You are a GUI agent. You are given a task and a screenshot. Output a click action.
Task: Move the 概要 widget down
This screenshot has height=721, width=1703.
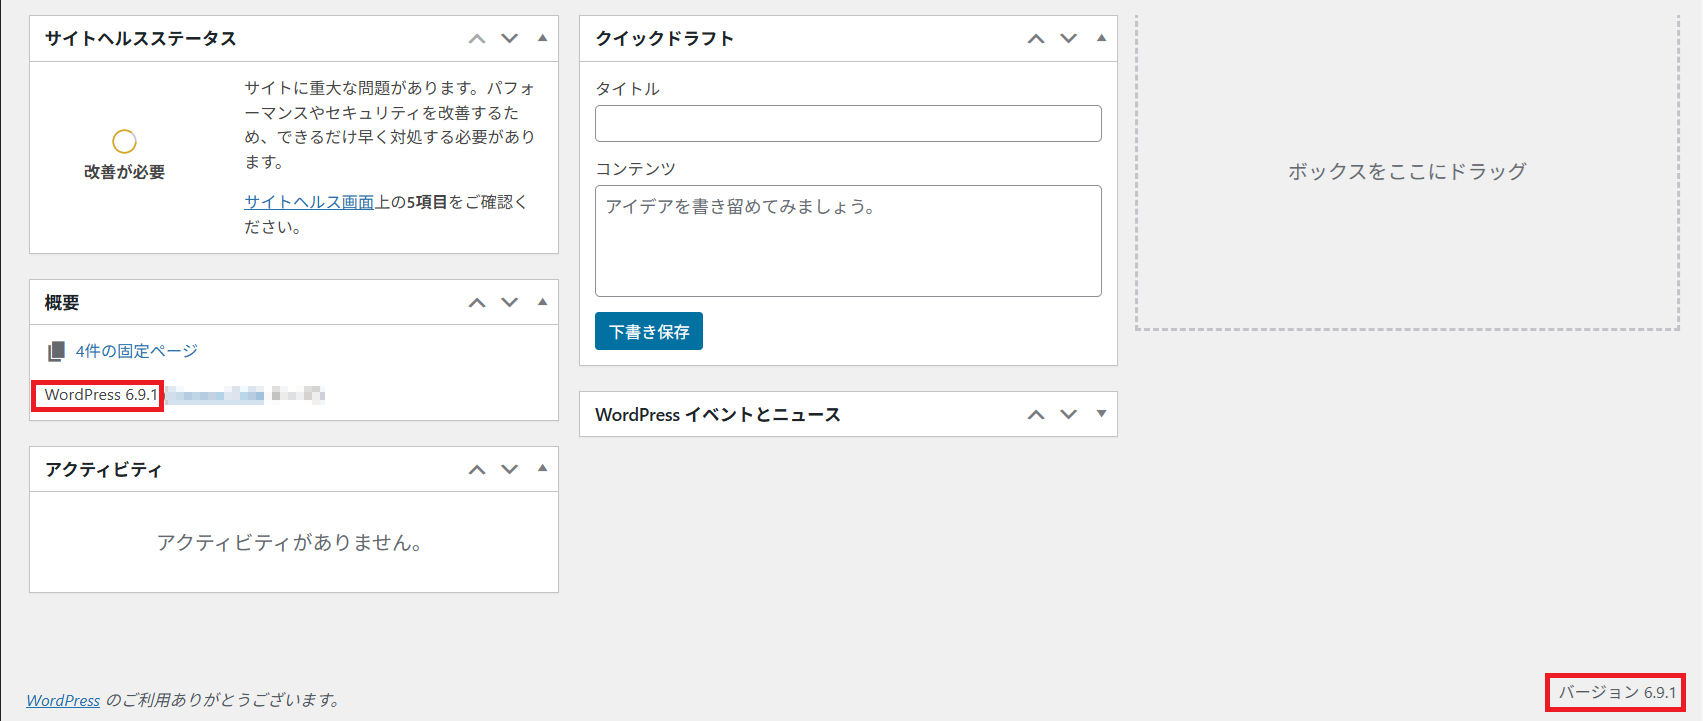510,303
